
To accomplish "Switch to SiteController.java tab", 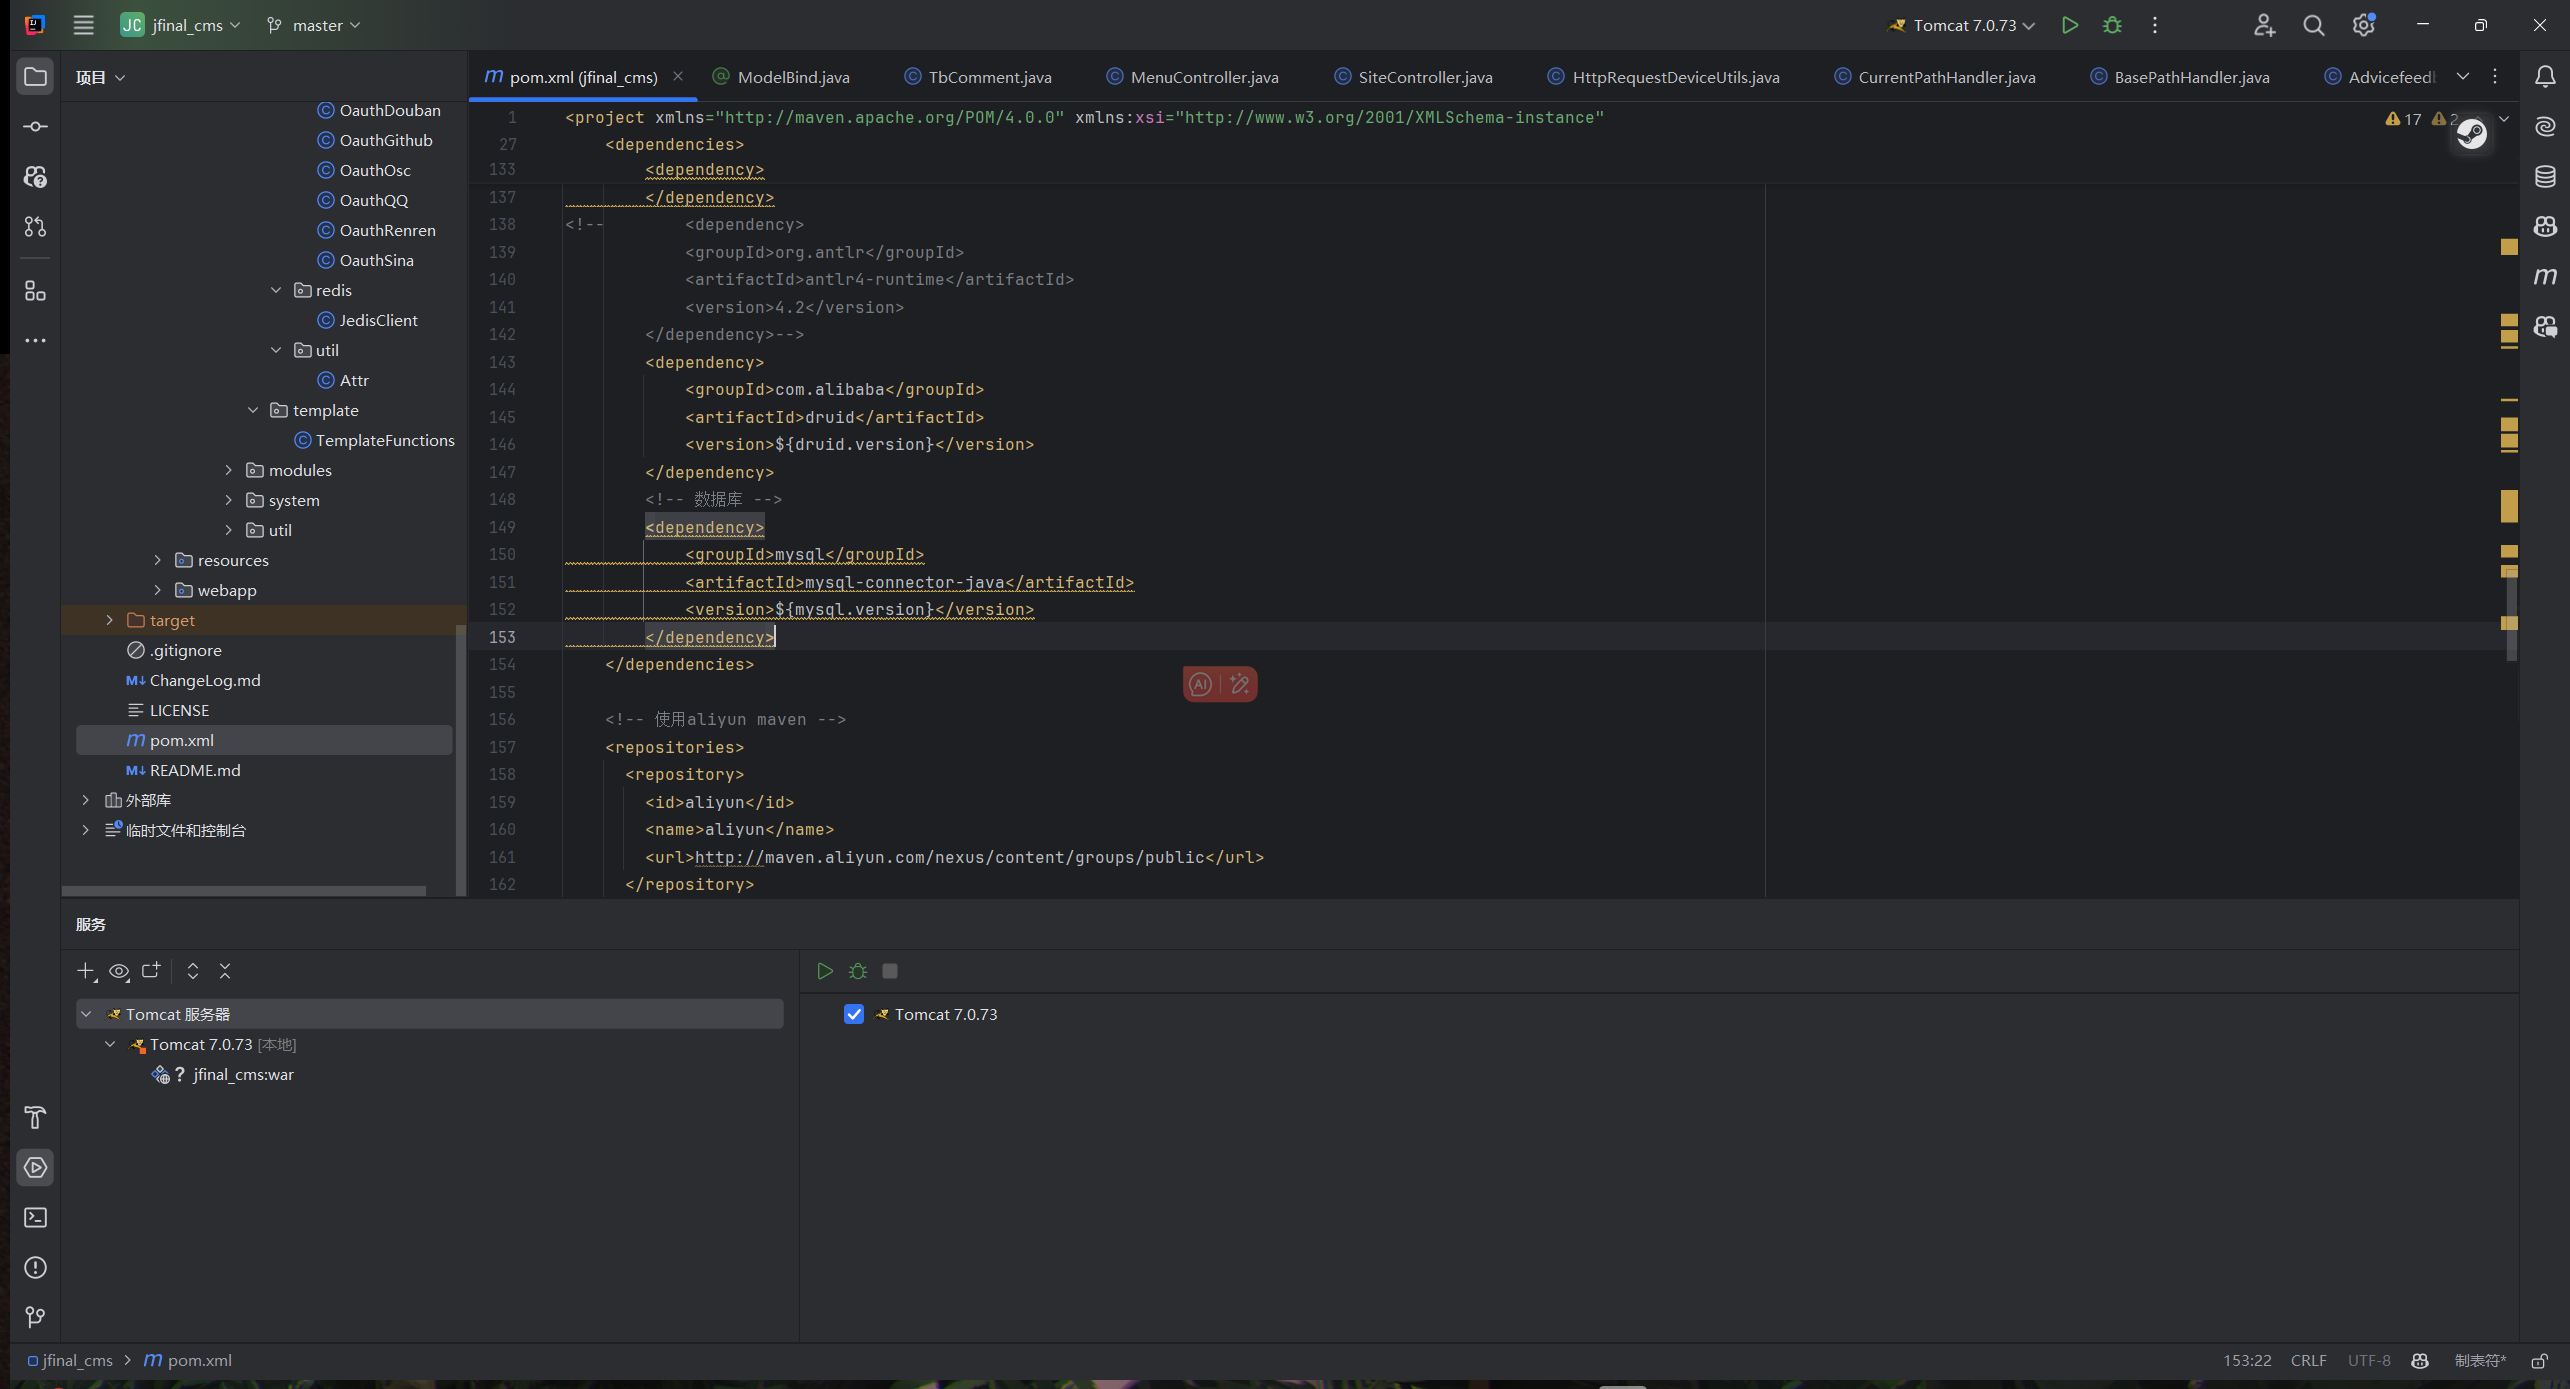I will 1413,77.
